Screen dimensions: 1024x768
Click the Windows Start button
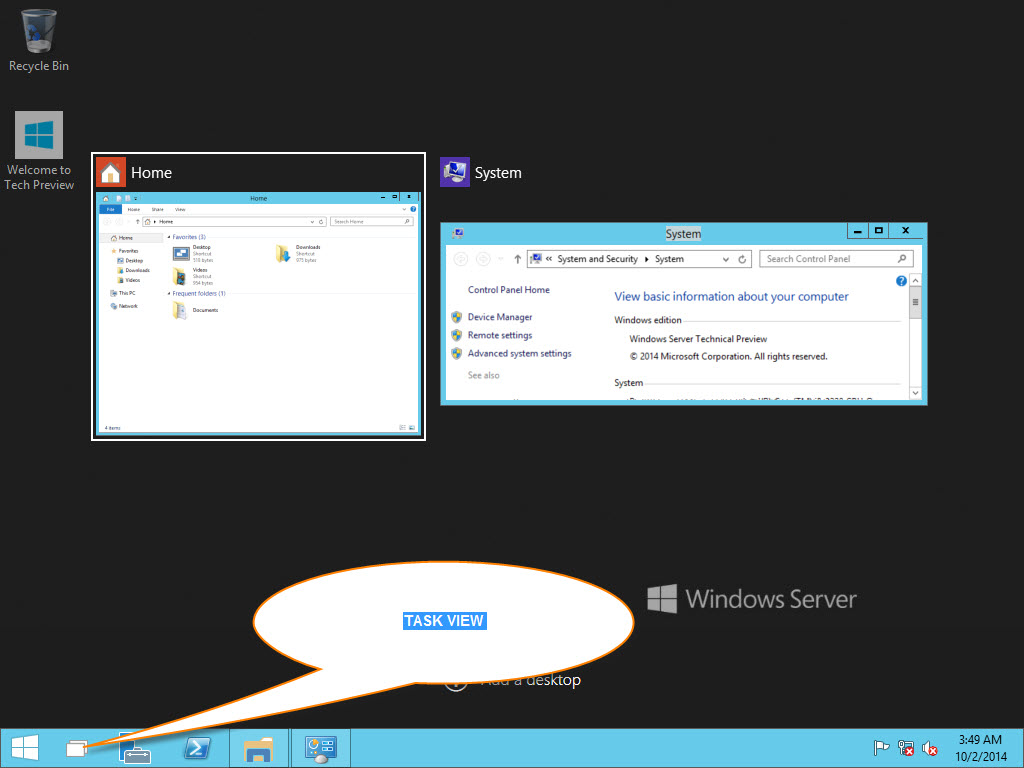pos(25,748)
